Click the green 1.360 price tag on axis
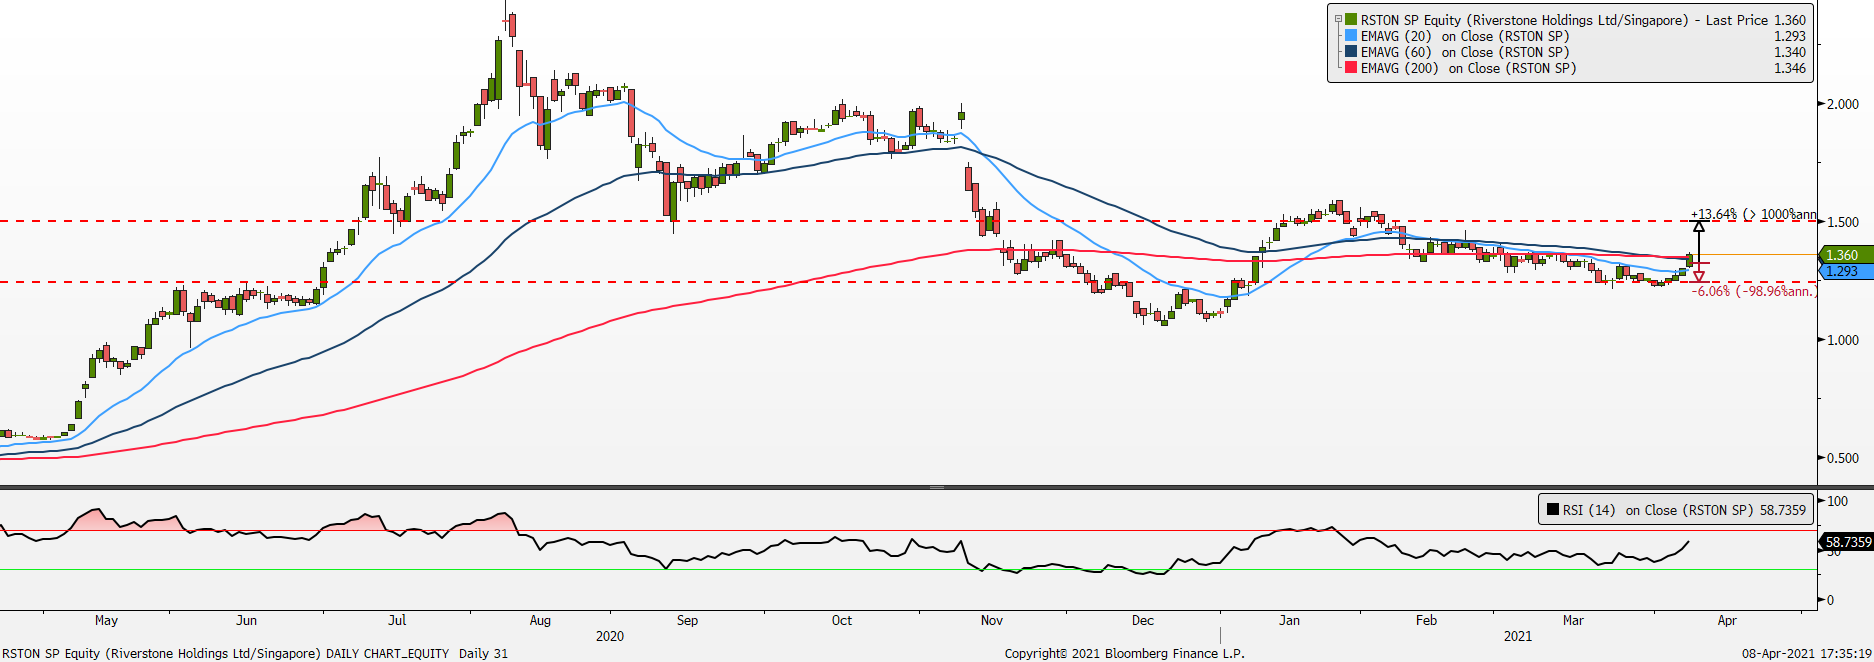The width and height of the screenshot is (1874, 662). (1845, 255)
